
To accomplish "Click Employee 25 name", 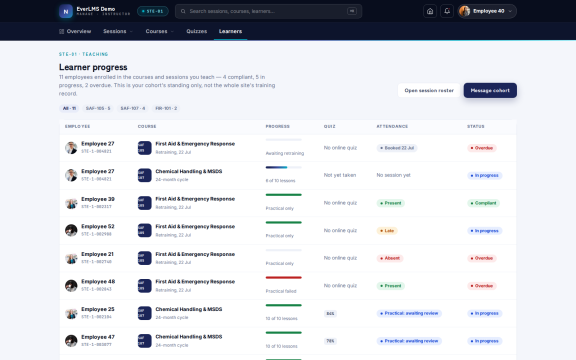I will click(98, 309).
